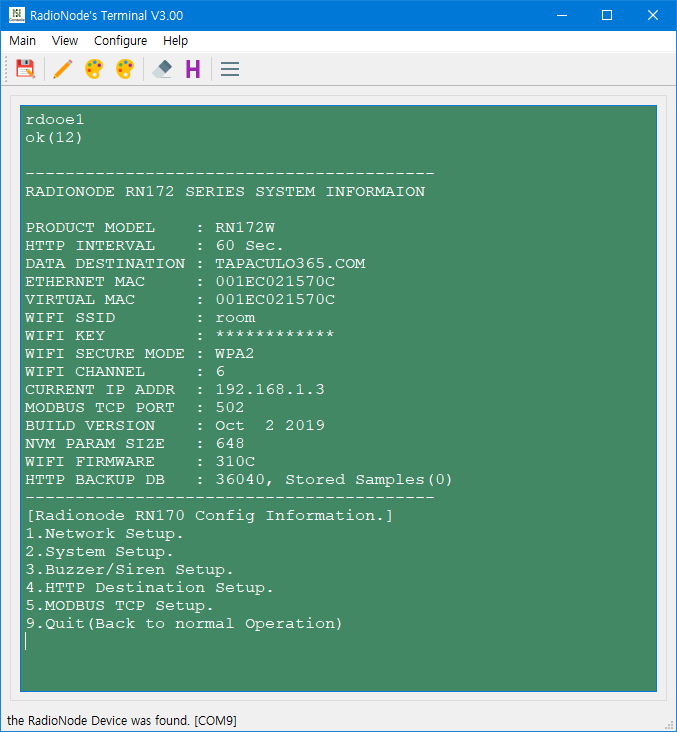Clear the terminal with the eraser icon
677x732 pixels.
pyautogui.click(x=162, y=69)
